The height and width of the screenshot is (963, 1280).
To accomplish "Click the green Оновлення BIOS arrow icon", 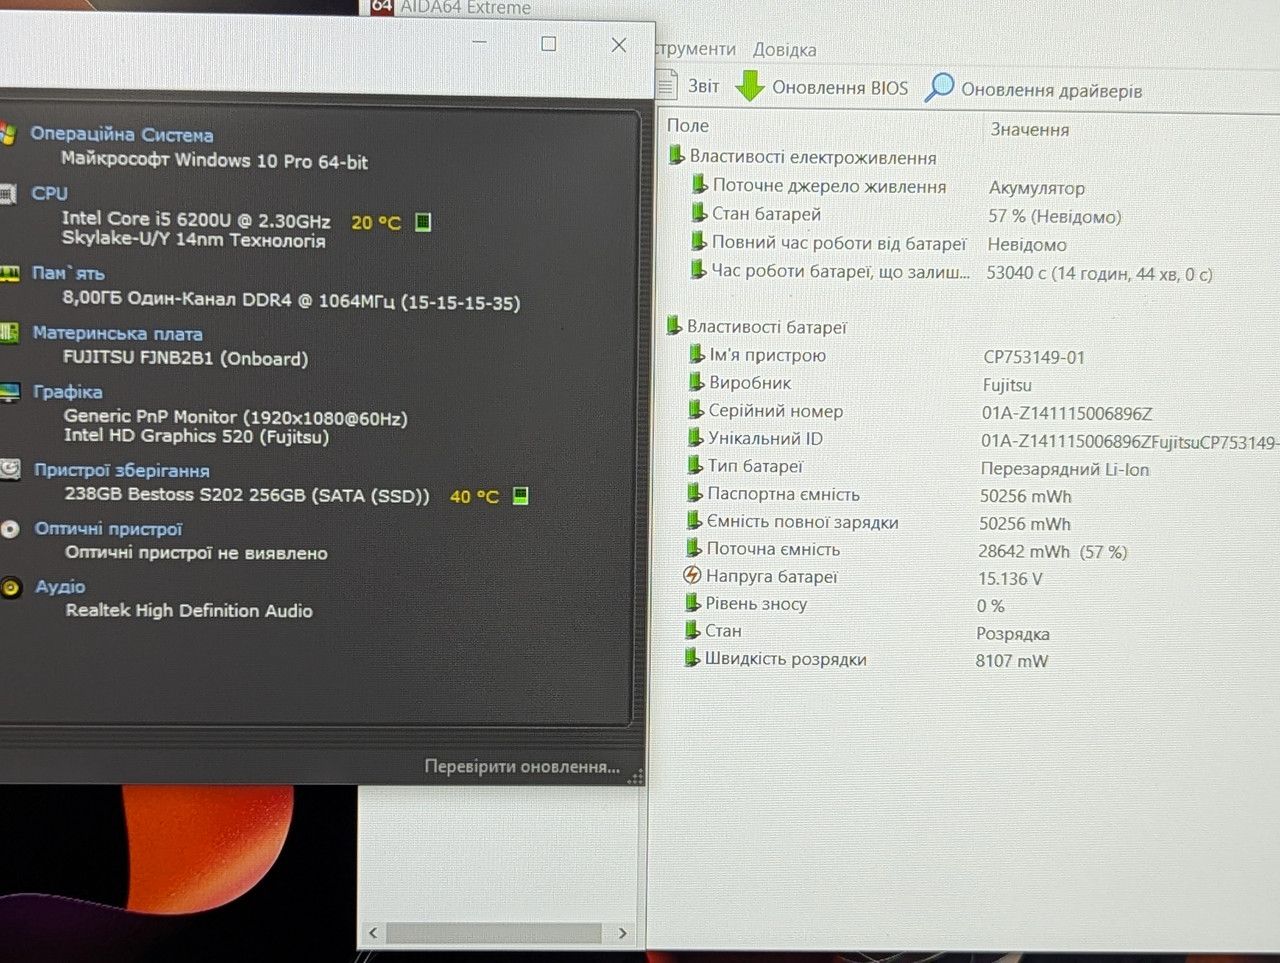I will 750,86.
